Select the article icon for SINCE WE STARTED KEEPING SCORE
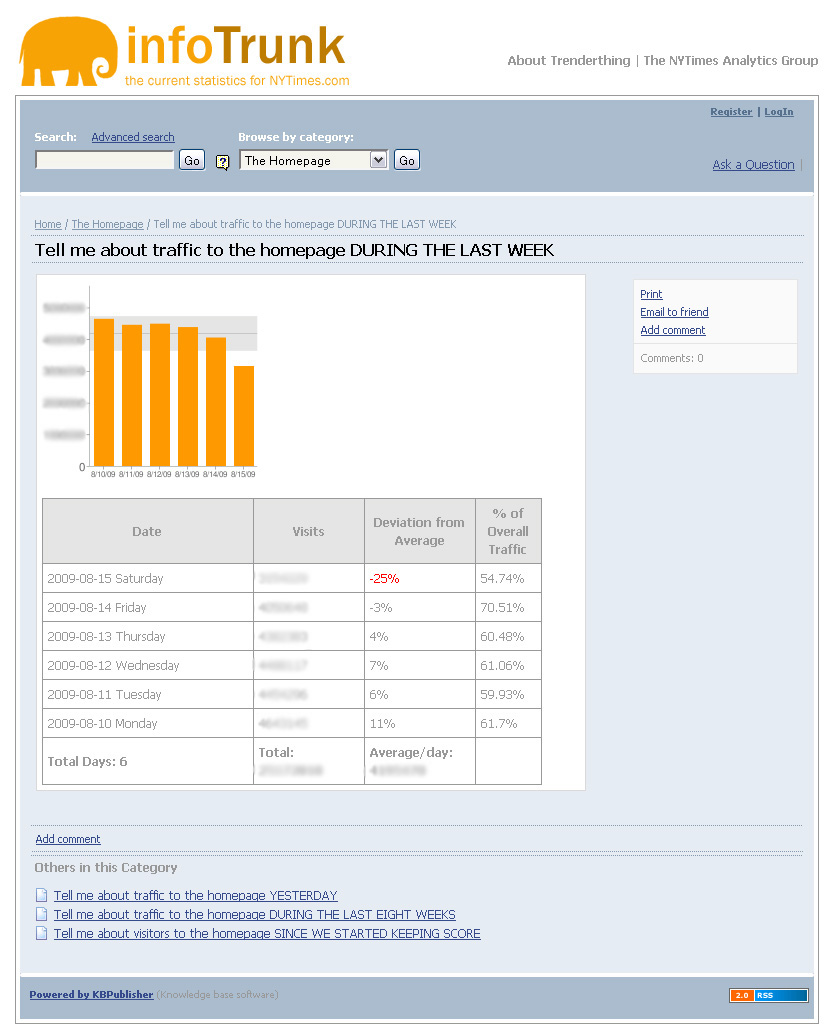Viewport: 836px width, 1032px height. click(41, 933)
